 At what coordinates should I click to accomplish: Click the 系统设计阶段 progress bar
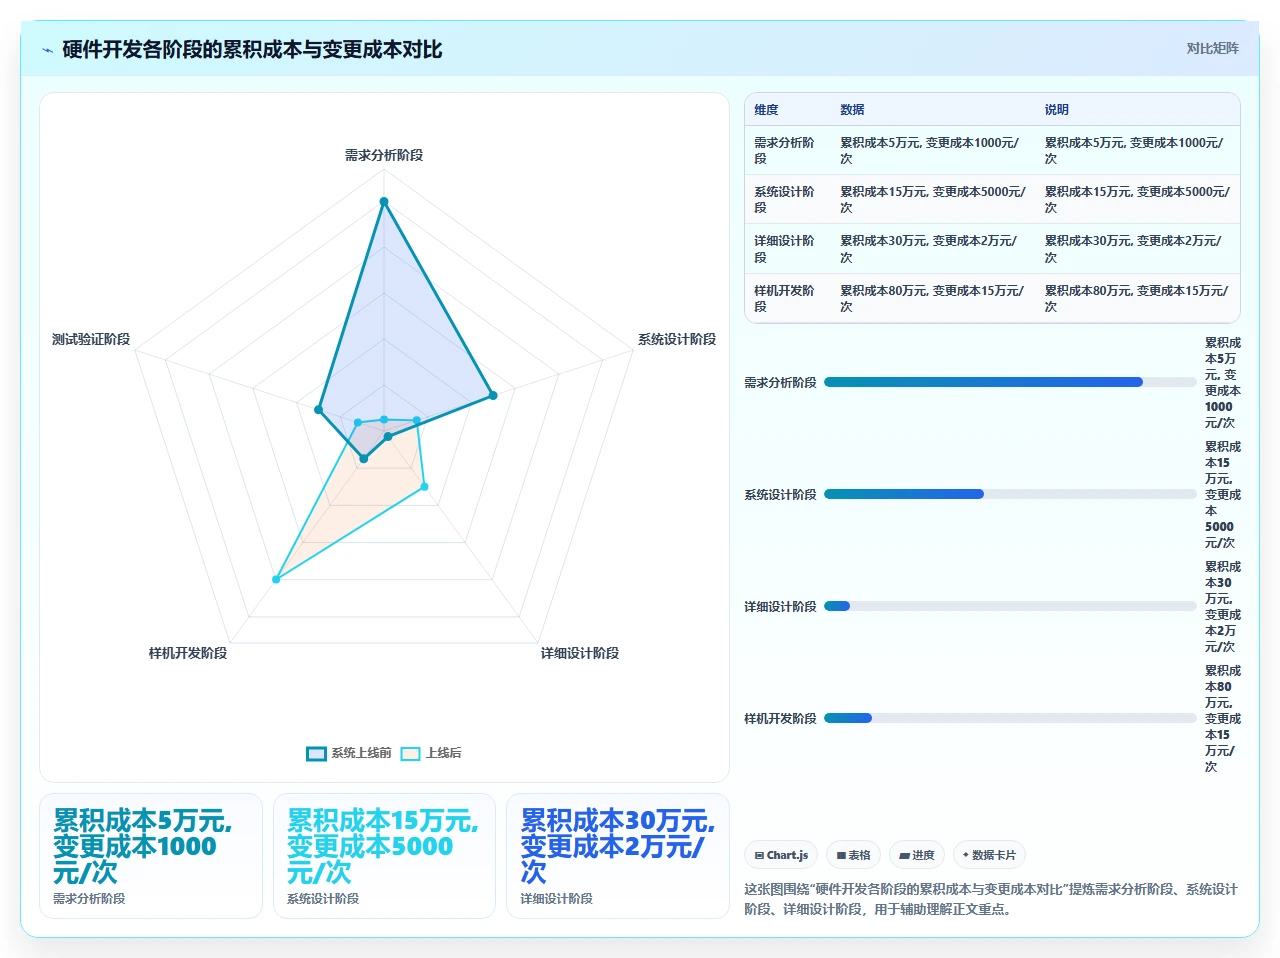(1010, 494)
